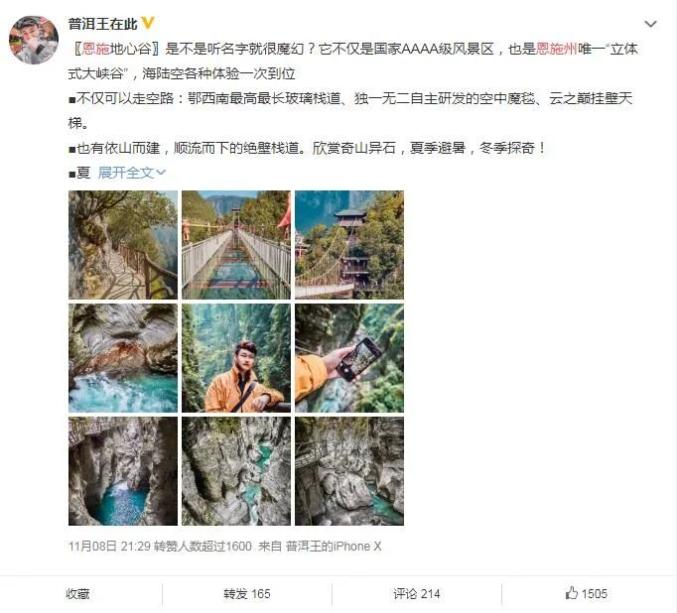Expand full text via 展开全文
Screen dimensions: 677x613
coord(132,173)
